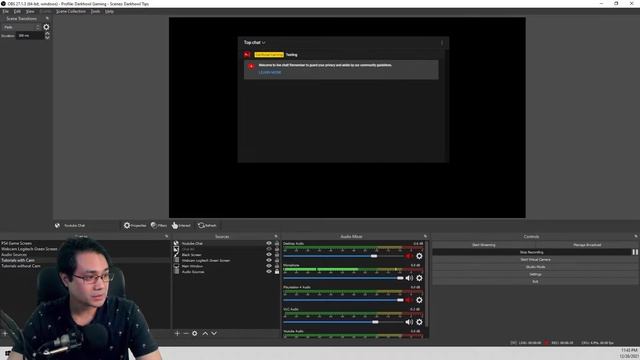Click the Stop Recording button

(x=531, y=252)
